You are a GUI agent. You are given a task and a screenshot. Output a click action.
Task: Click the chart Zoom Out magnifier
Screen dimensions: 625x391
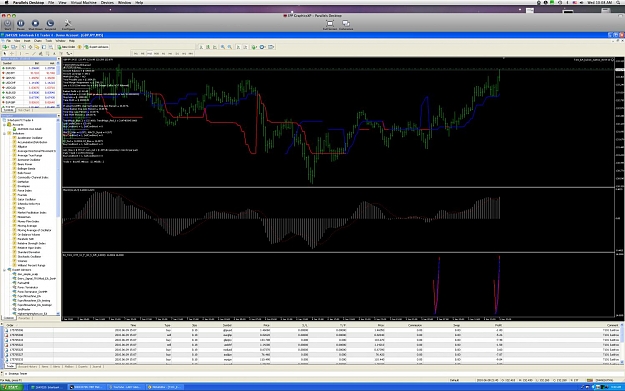[230, 47]
